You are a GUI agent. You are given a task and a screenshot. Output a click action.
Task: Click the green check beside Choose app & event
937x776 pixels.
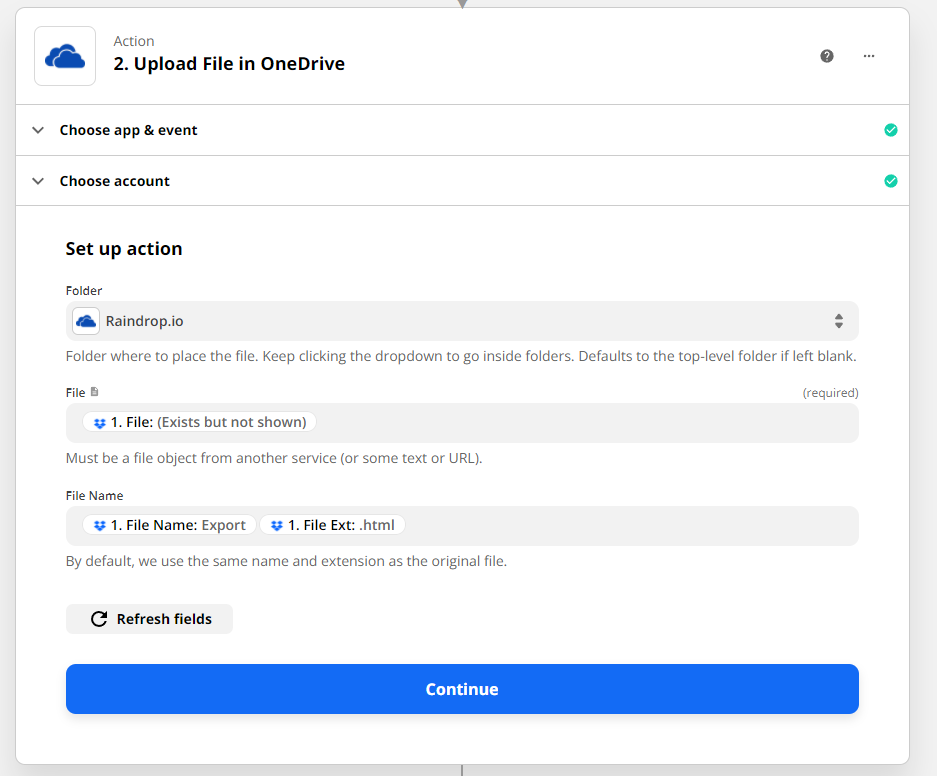coord(890,130)
